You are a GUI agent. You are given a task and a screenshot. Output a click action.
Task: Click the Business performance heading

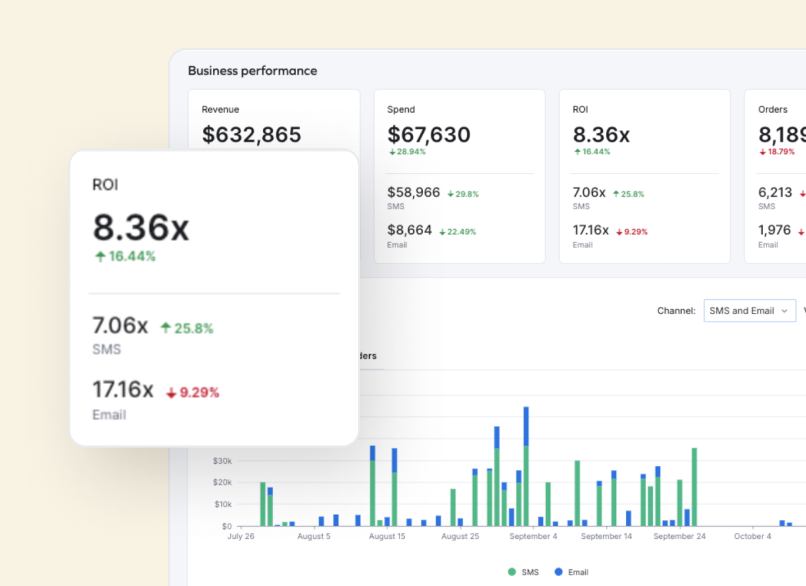pyautogui.click(x=252, y=71)
